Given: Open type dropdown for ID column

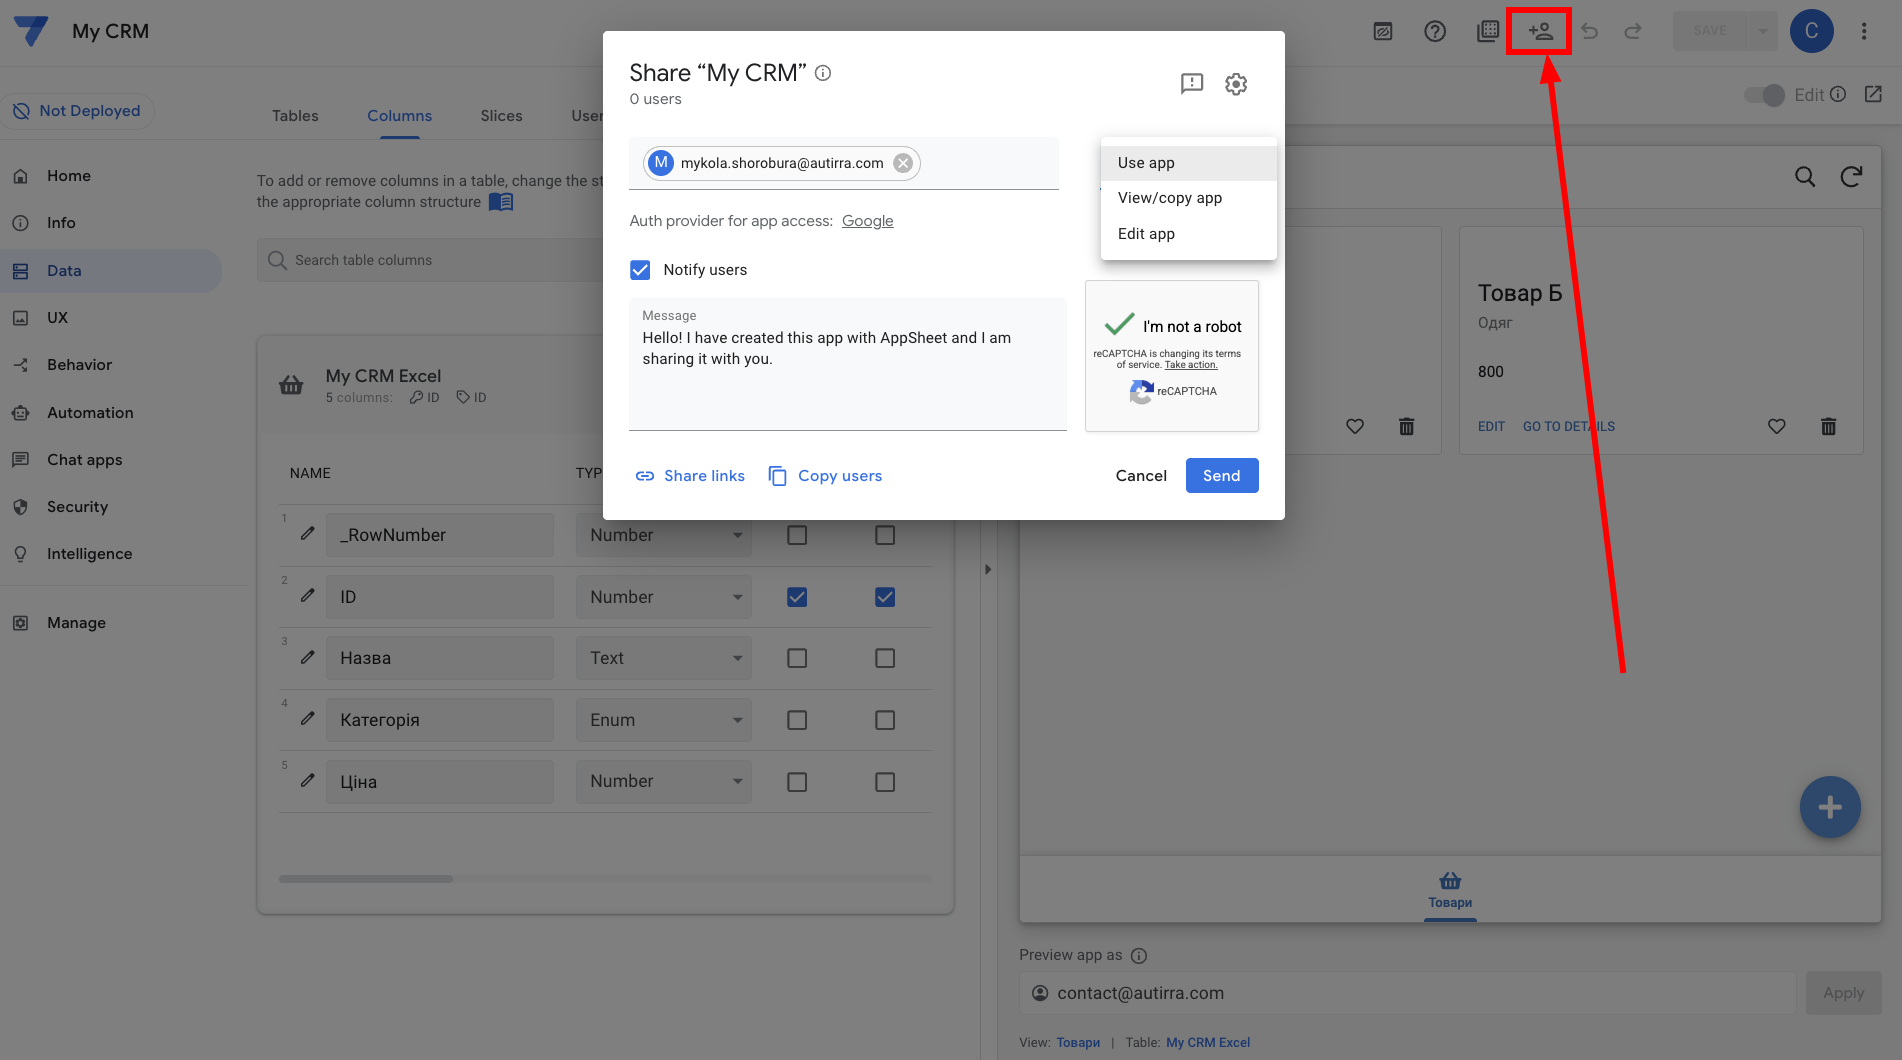Looking at the screenshot, I should click(663, 597).
